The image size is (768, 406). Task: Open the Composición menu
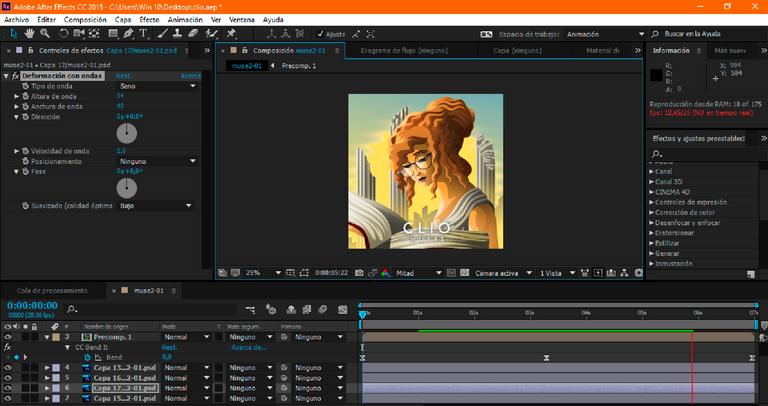pos(85,20)
